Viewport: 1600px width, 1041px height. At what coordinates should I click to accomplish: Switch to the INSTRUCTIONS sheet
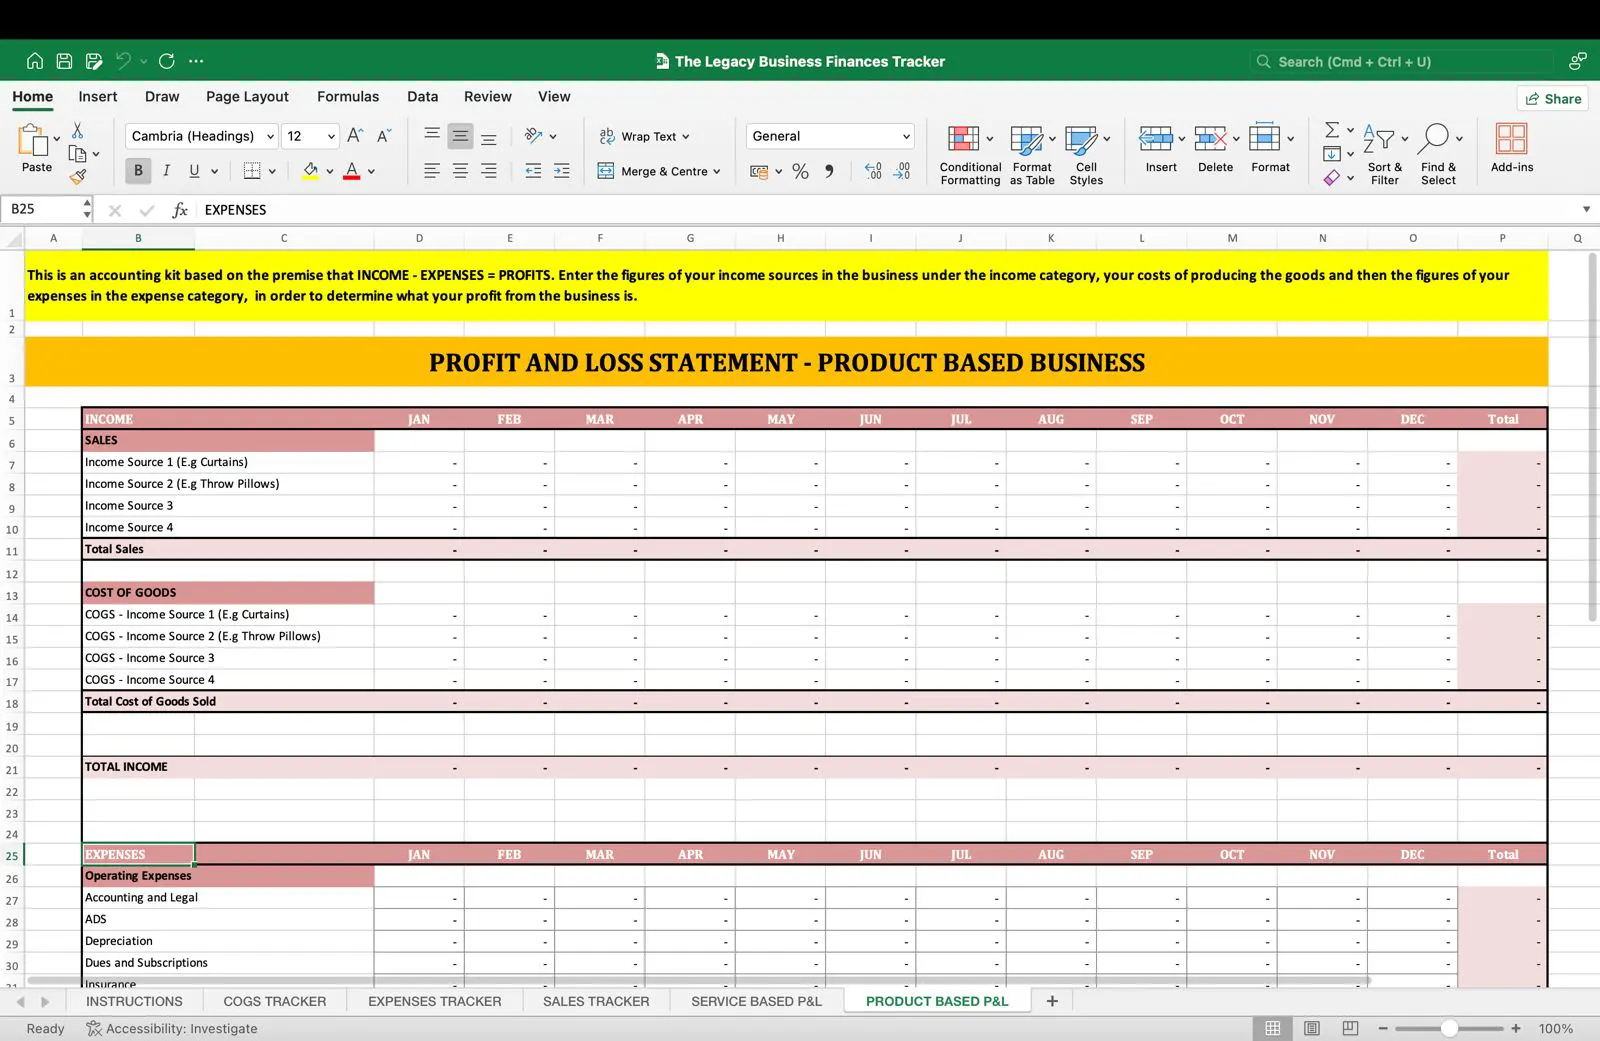point(134,1001)
